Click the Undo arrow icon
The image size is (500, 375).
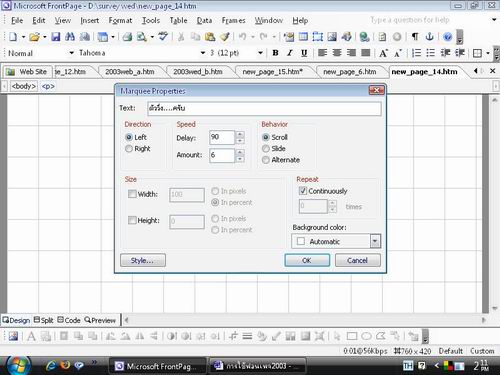pos(243,37)
